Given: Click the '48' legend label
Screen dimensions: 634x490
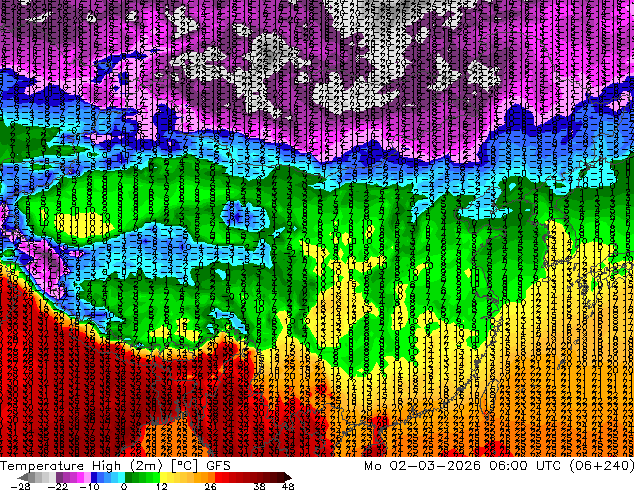Looking at the screenshot, I should tap(288, 486).
